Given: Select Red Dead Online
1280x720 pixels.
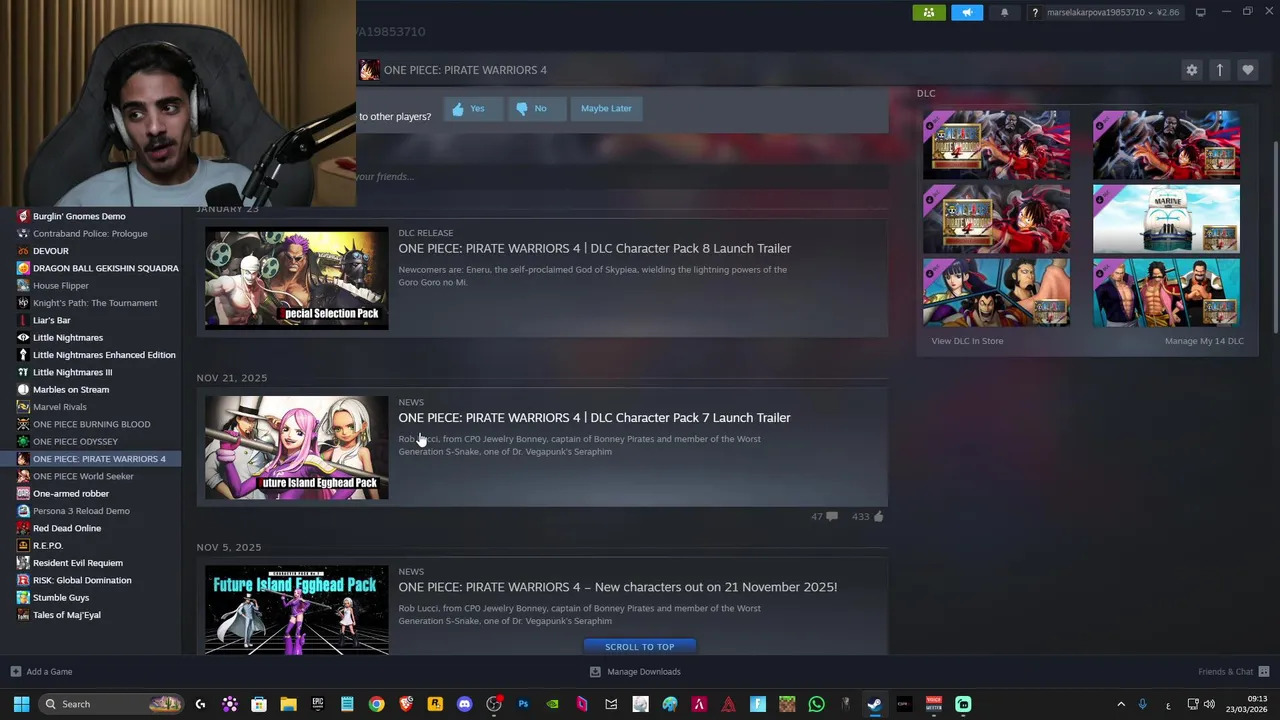Looking at the screenshot, I should (x=67, y=528).
